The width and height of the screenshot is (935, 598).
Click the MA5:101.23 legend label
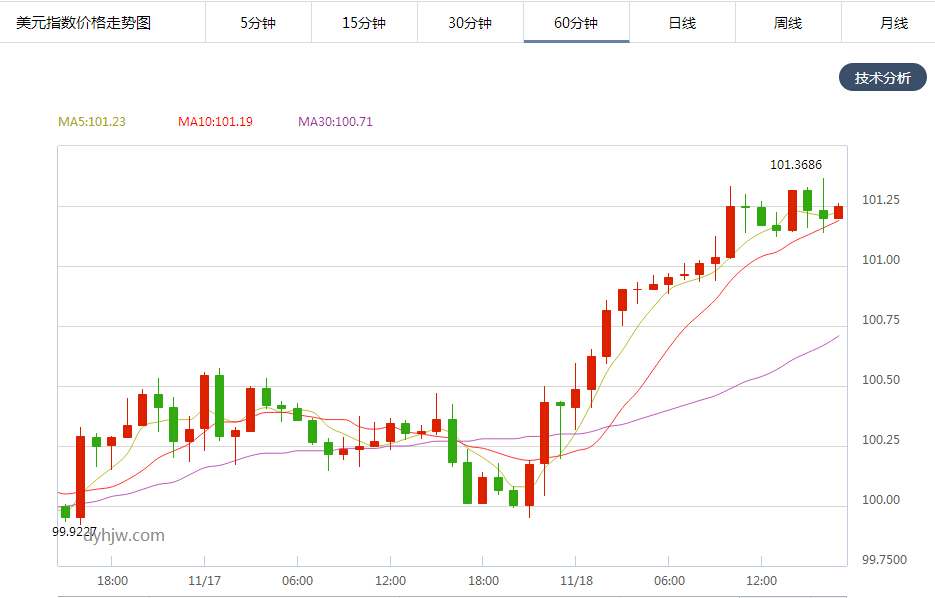tap(92, 122)
